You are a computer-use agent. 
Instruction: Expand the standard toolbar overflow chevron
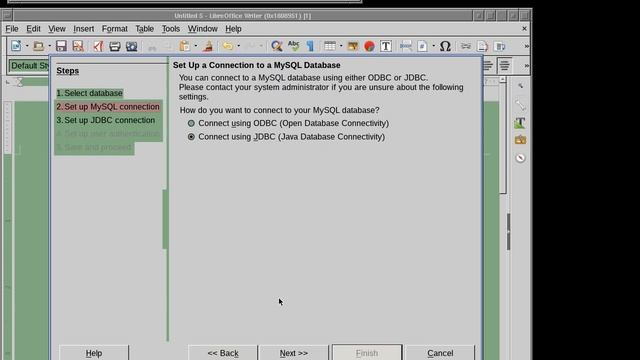pos(527,46)
